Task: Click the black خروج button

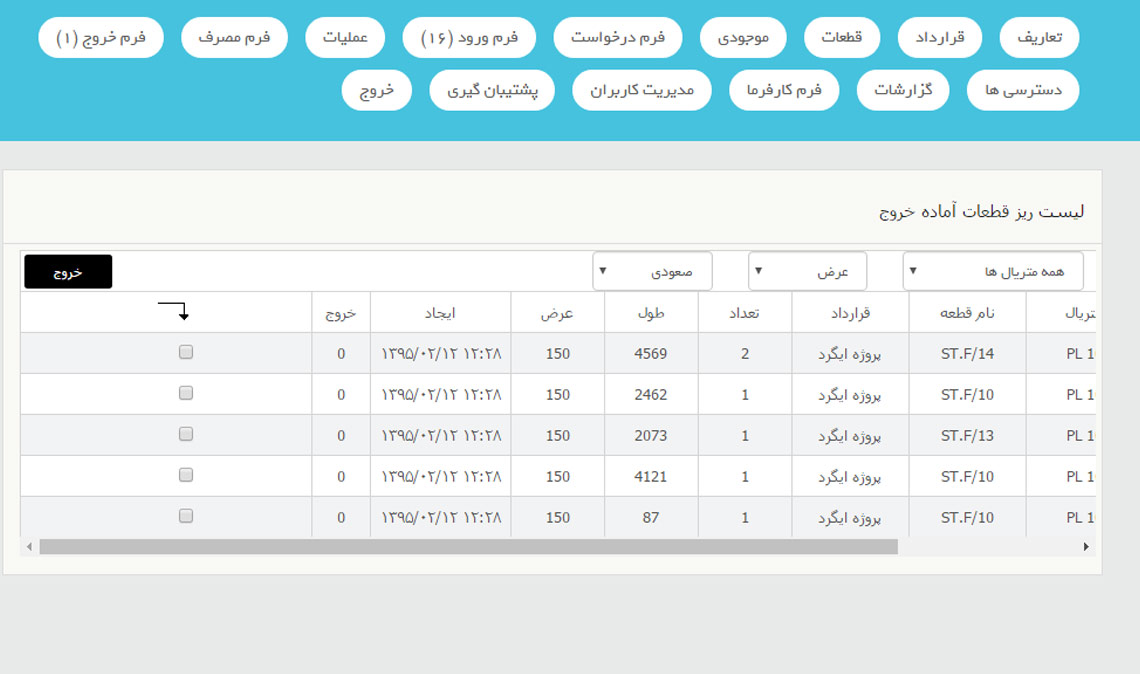Action: tap(68, 272)
